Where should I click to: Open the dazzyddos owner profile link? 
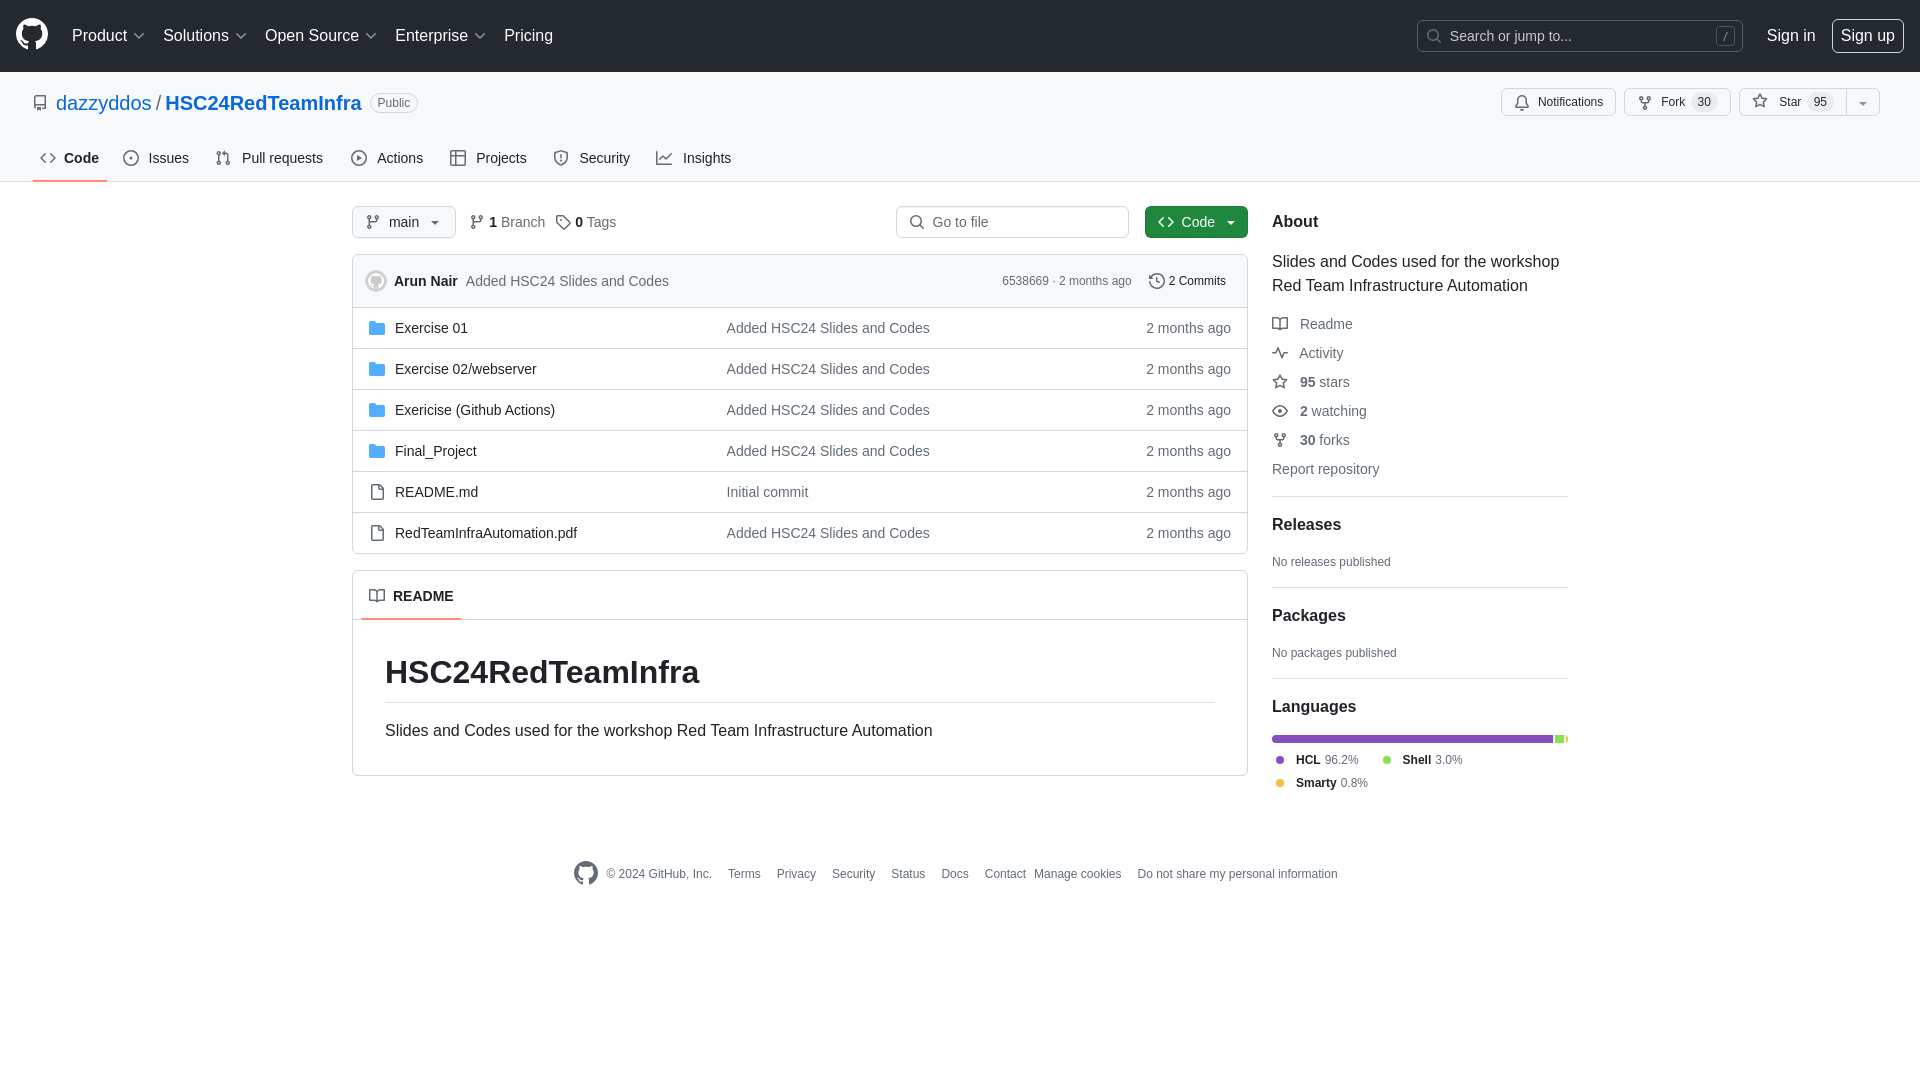point(104,103)
